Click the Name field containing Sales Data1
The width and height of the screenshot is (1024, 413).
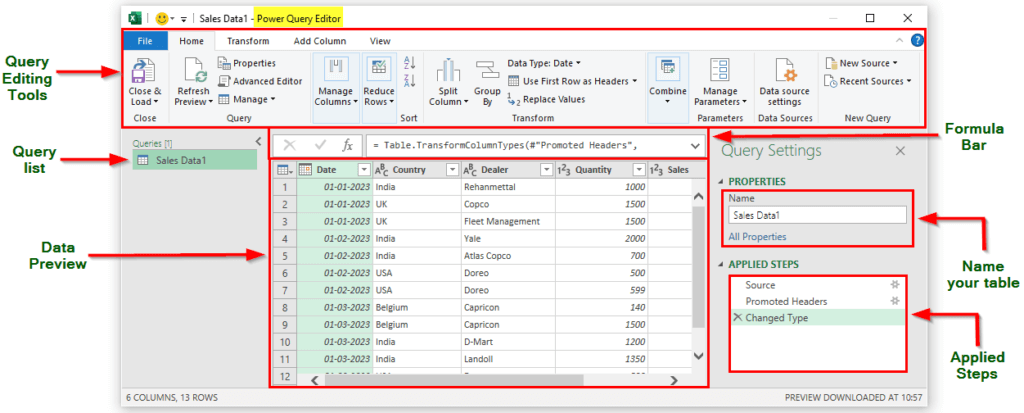pos(817,214)
